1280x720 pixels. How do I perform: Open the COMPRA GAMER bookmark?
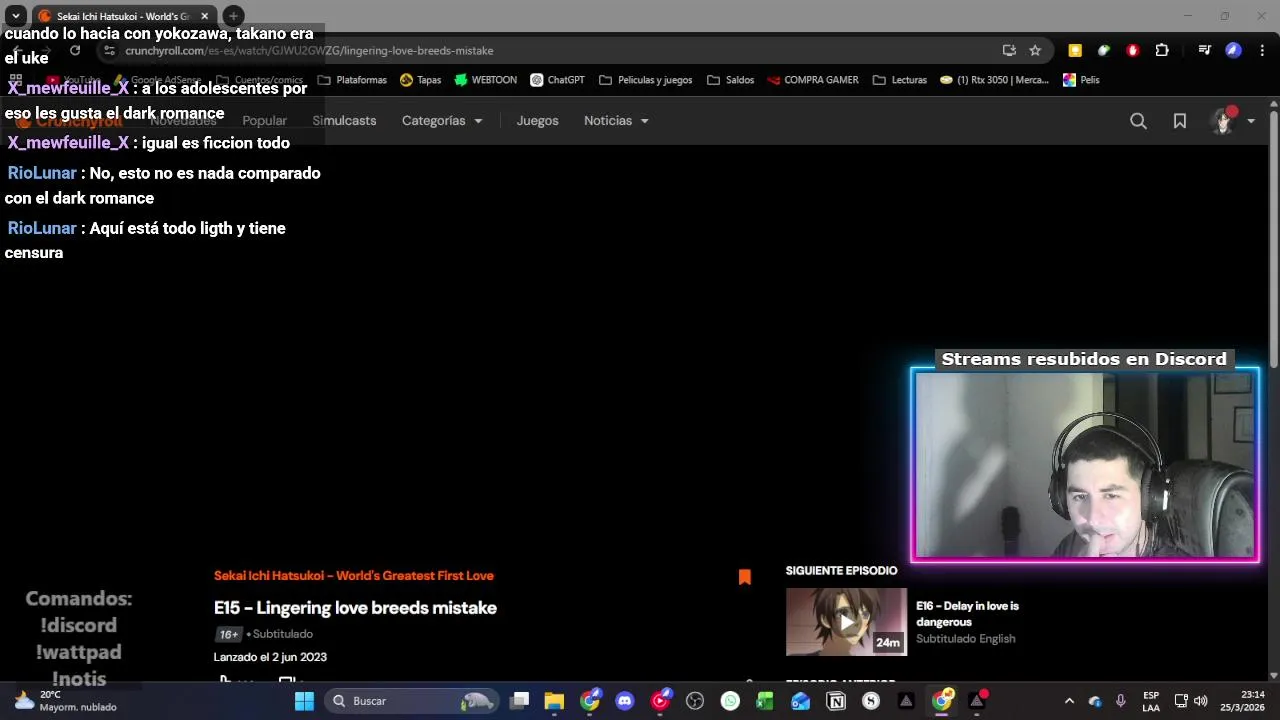812,80
